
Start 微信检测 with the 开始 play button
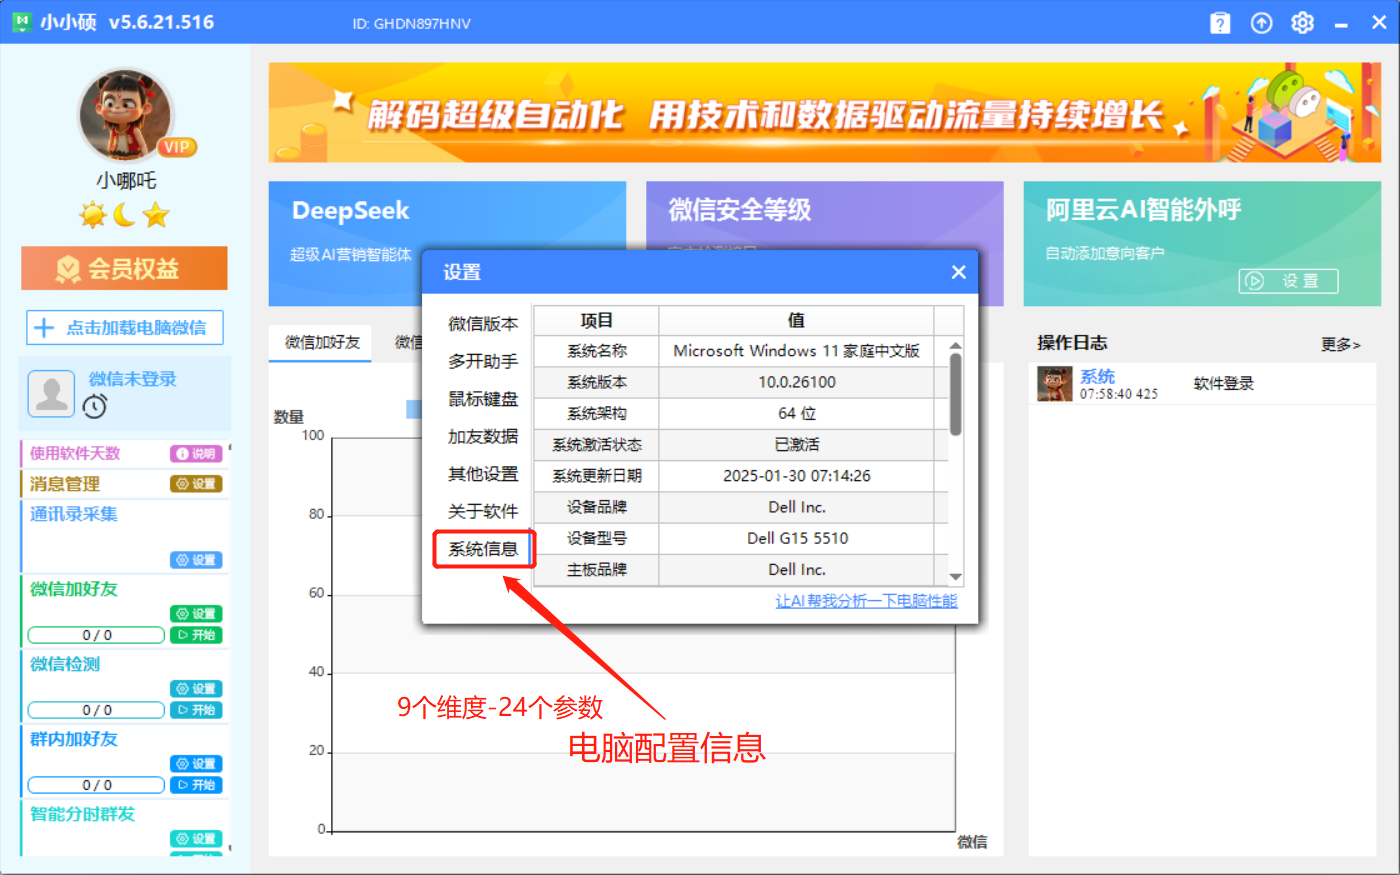[x=196, y=710]
